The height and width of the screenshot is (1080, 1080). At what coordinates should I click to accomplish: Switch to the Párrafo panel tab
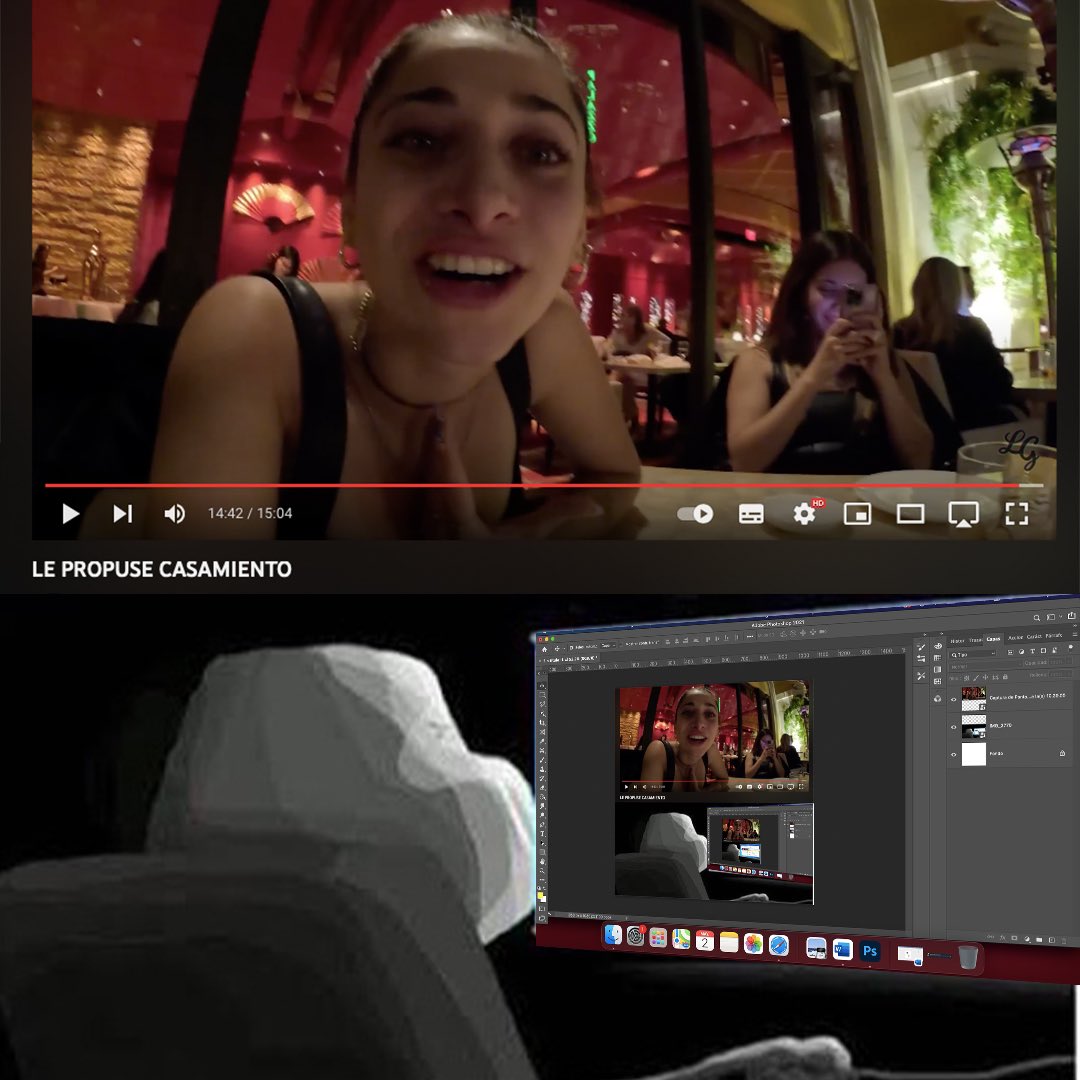point(1054,636)
